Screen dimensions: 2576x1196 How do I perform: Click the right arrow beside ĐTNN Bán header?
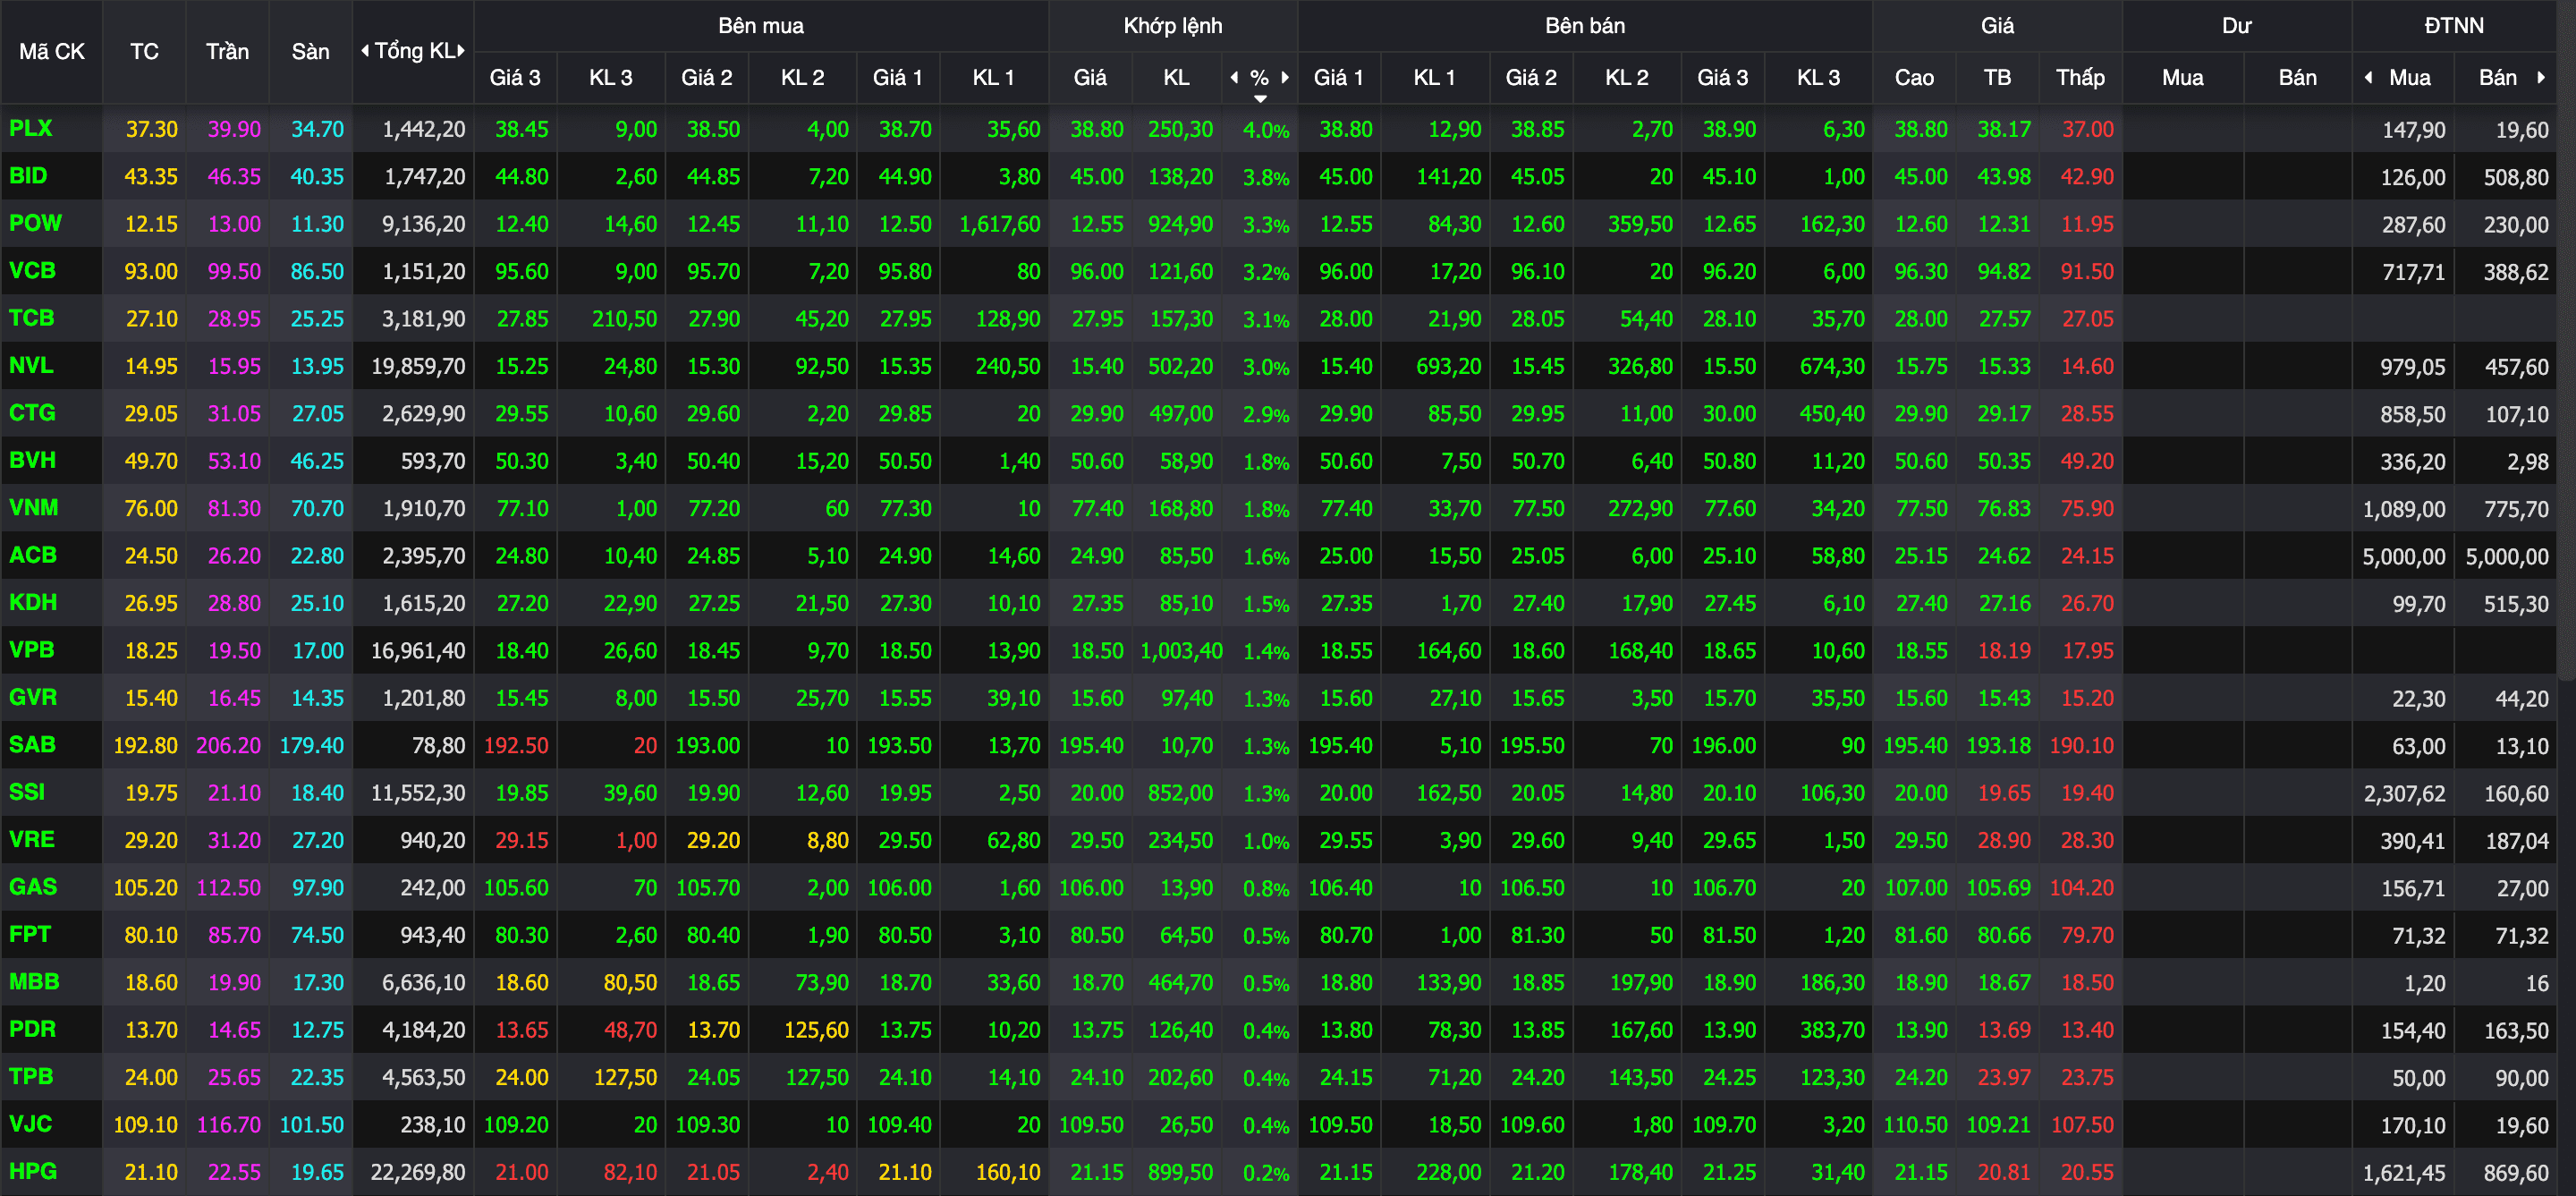[2541, 77]
